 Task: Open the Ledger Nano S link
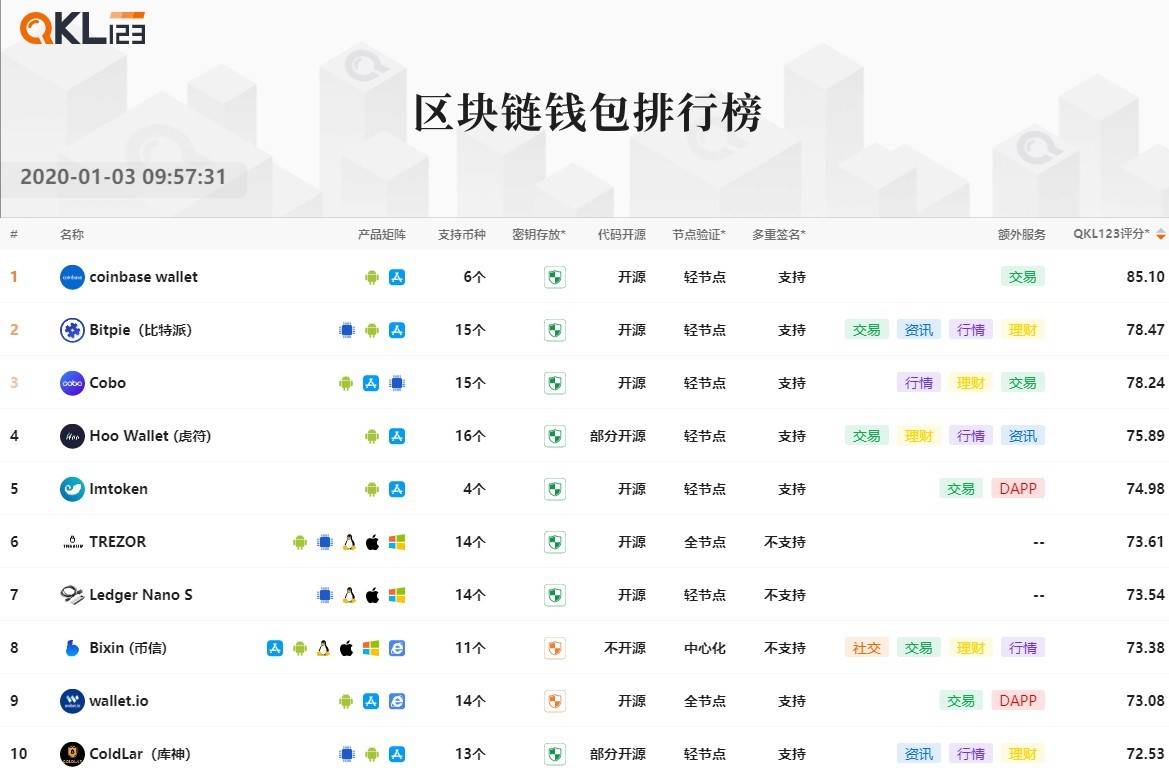click(x=141, y=594)
